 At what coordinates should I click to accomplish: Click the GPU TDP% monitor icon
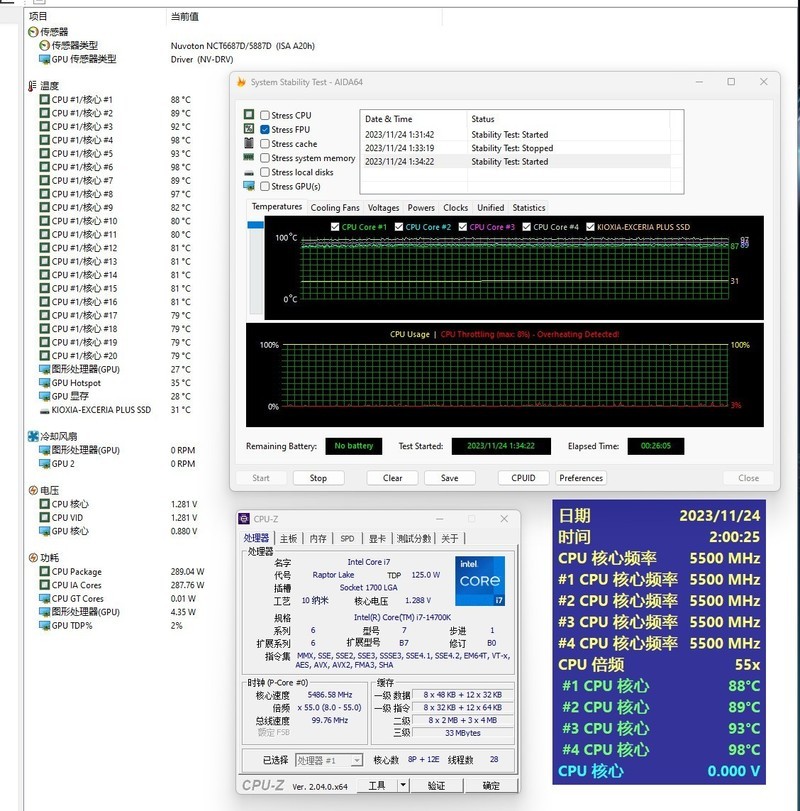[44, 625]
